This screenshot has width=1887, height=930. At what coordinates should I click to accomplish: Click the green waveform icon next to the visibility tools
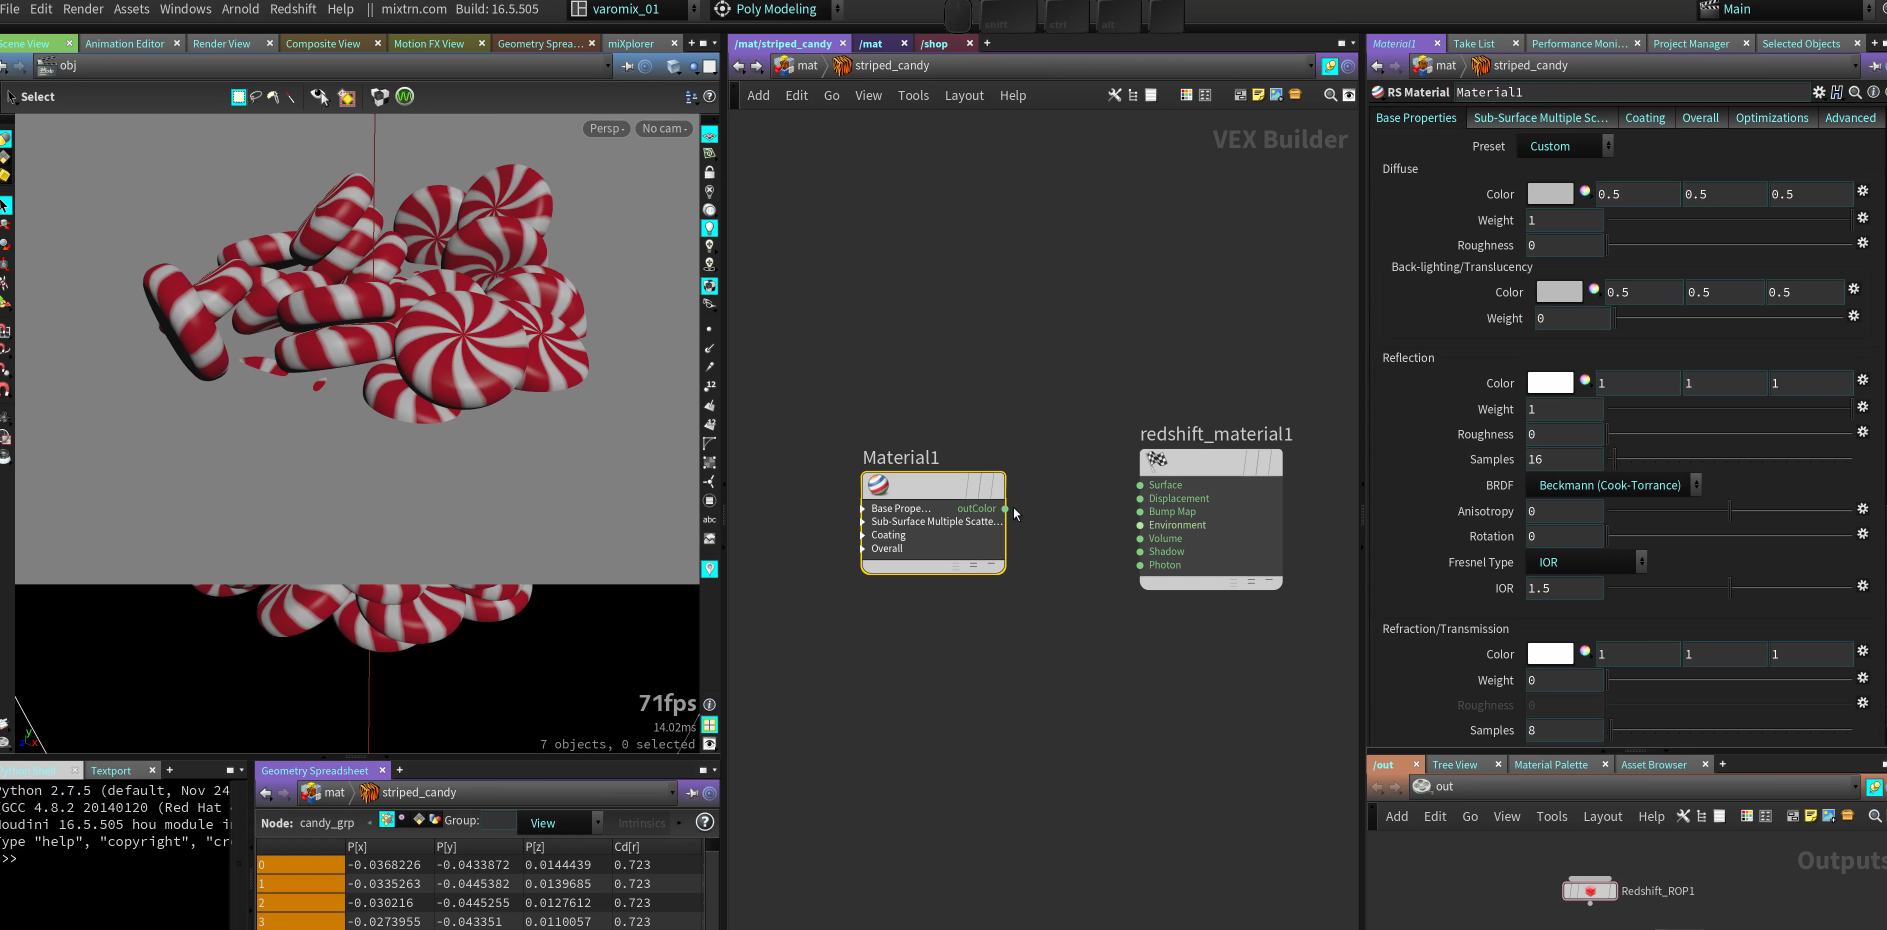405,97
